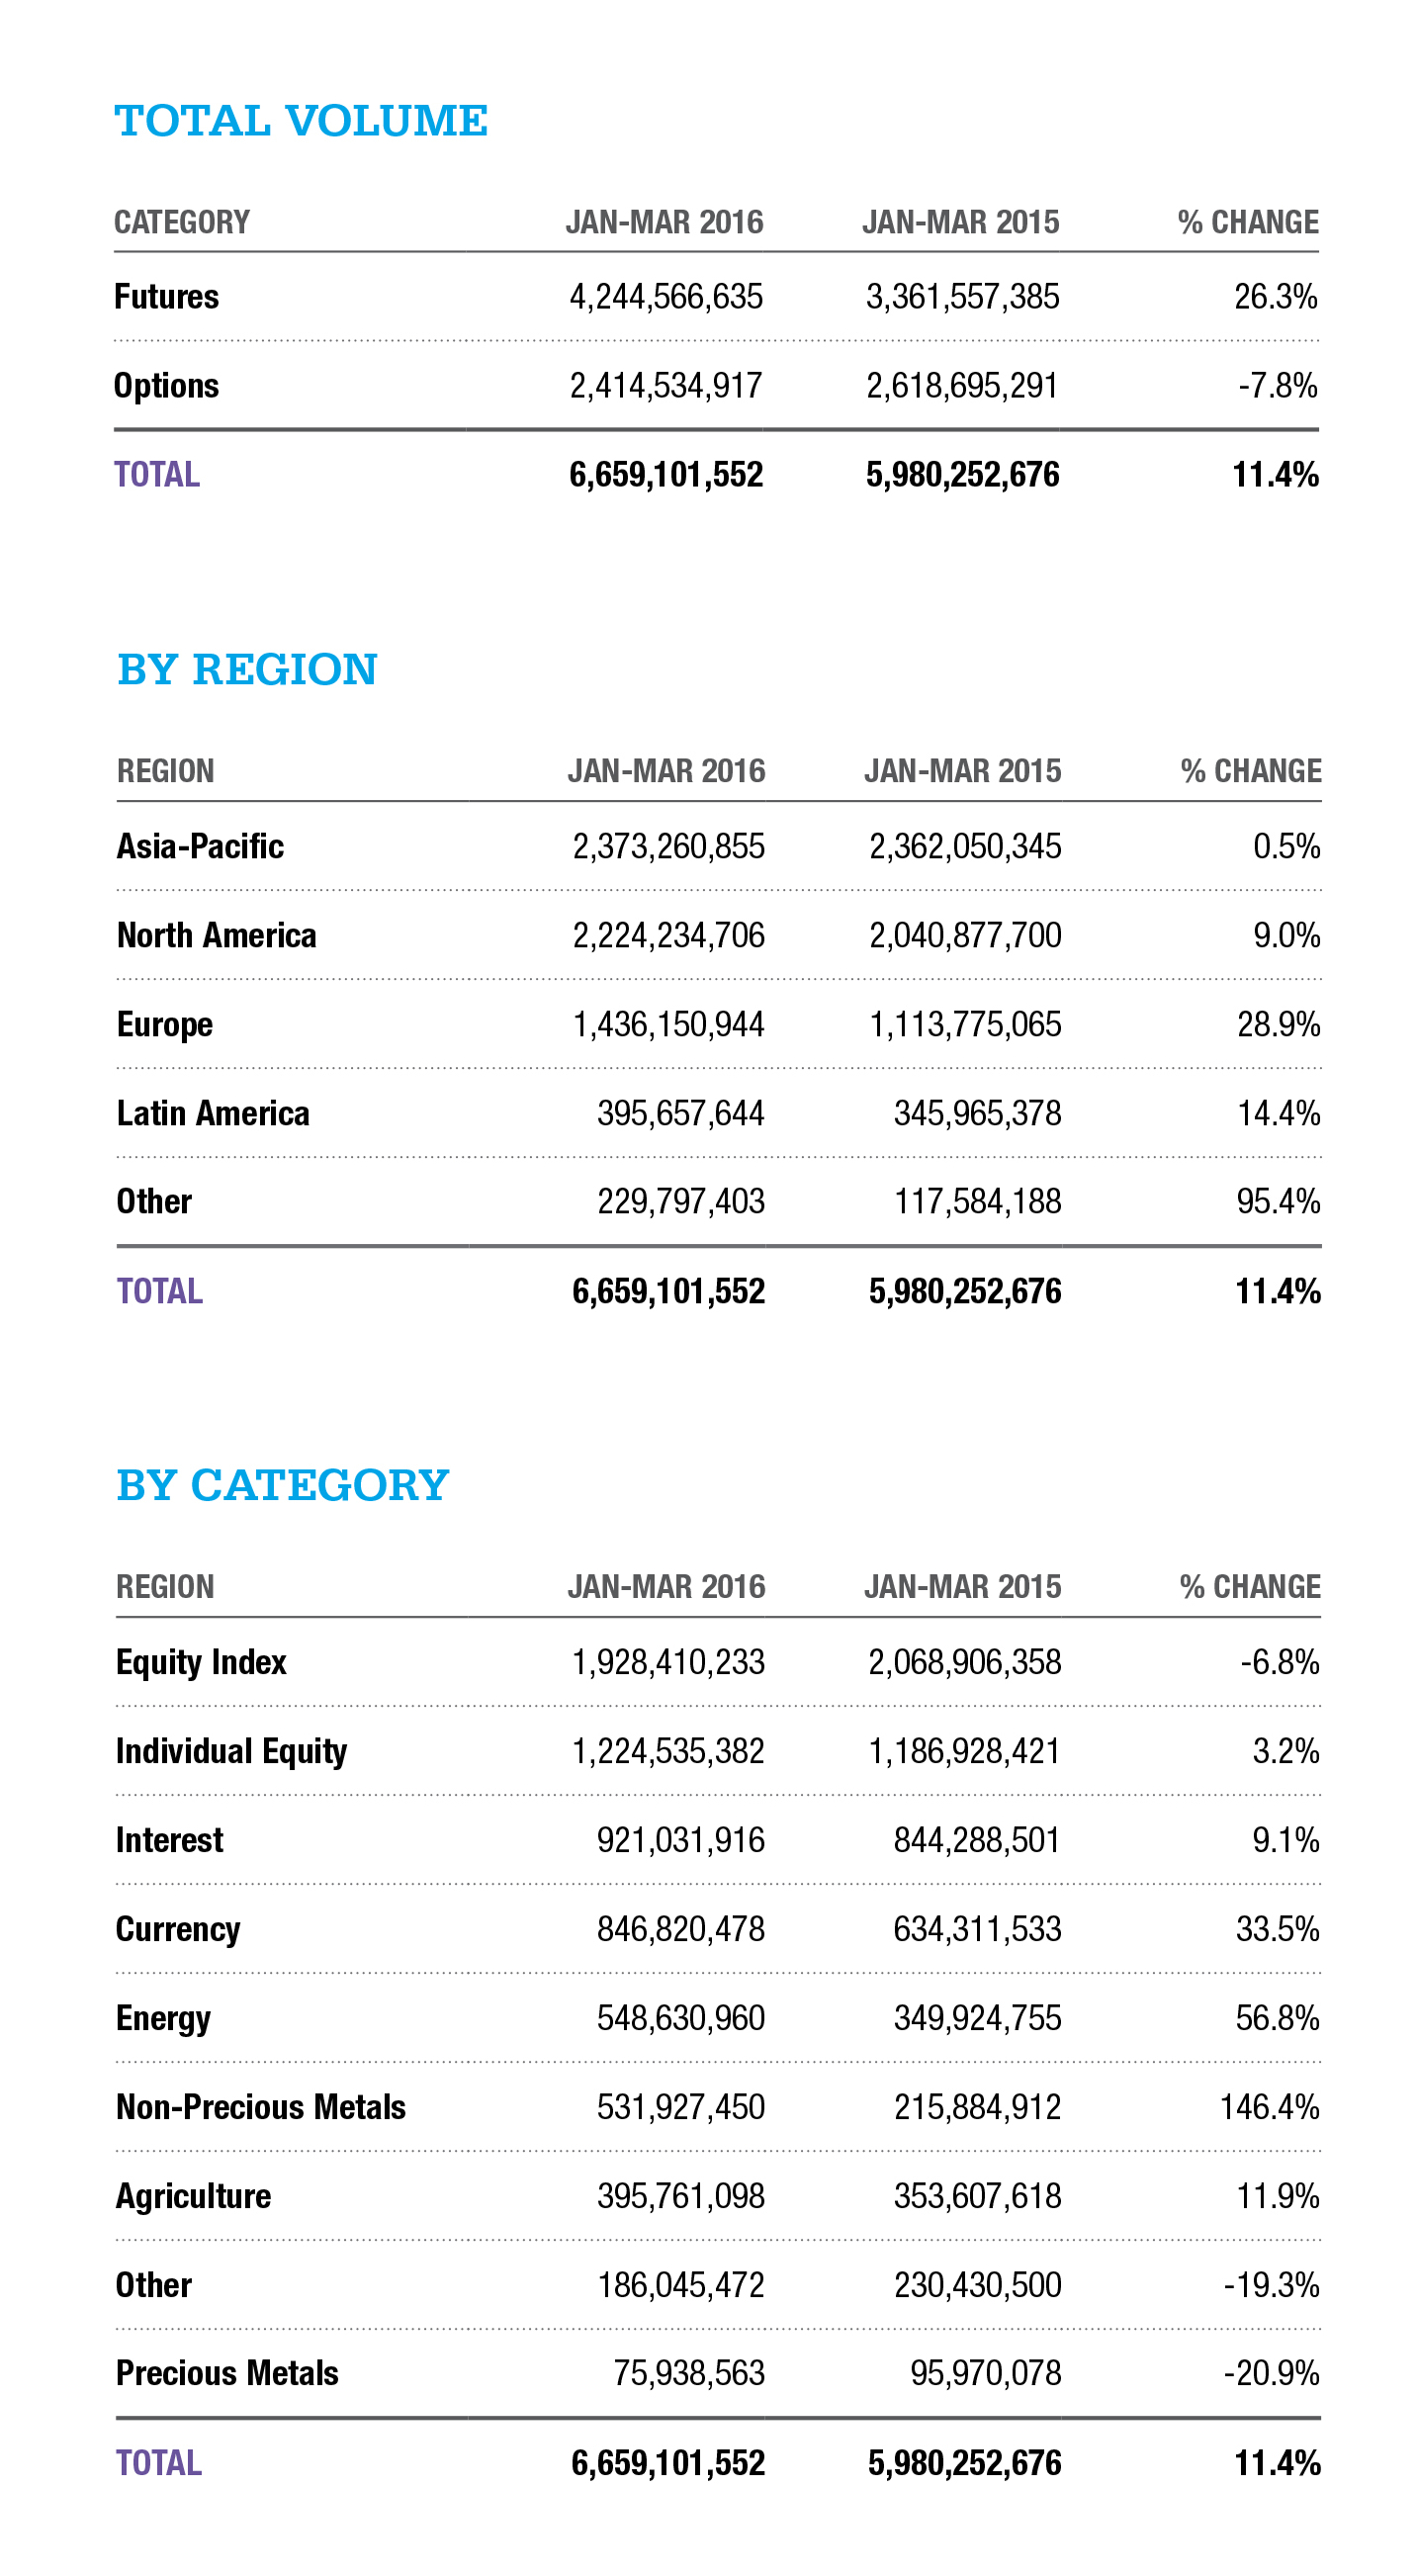
Task: Click the Options row label
Action: (166, 386)
